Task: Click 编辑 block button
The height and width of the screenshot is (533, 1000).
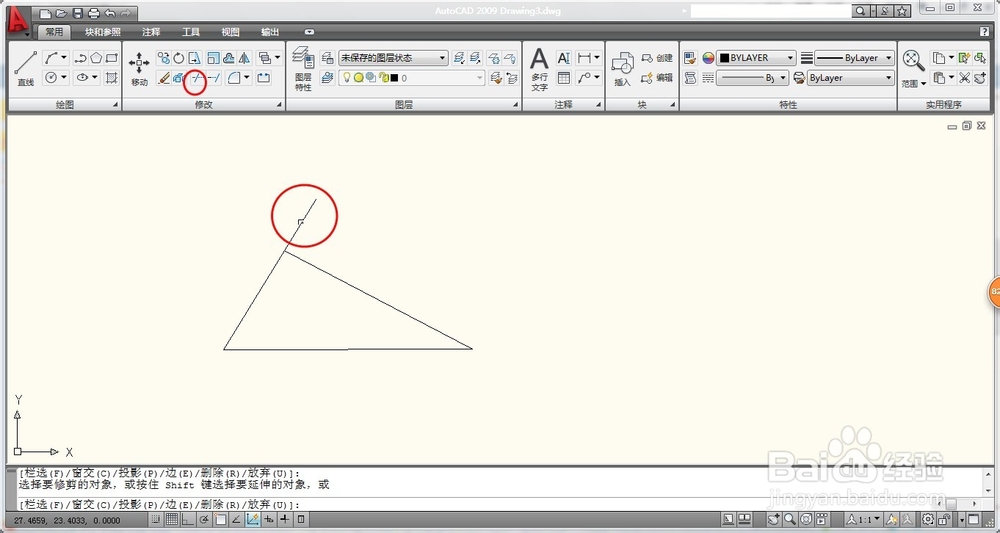Action: coord(657,78)
